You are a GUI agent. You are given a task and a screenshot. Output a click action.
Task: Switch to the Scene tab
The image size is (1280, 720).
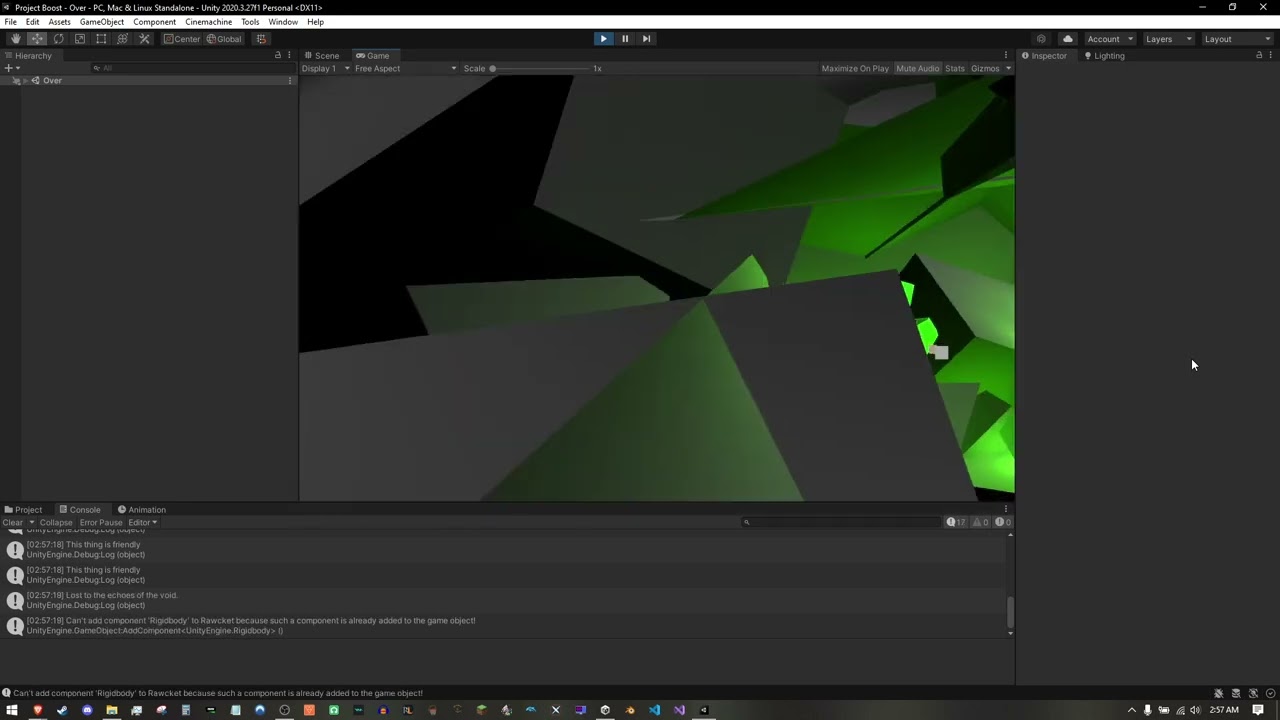[x=322, y=55]
